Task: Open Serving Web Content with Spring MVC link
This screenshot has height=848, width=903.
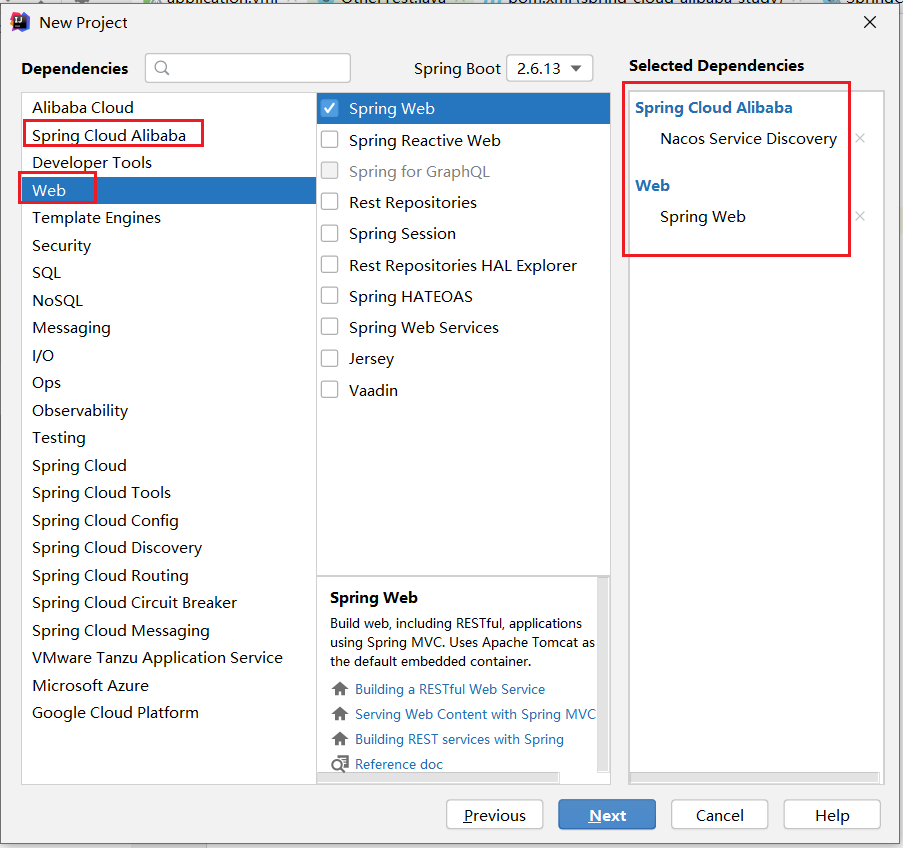Action: point(475,714)
